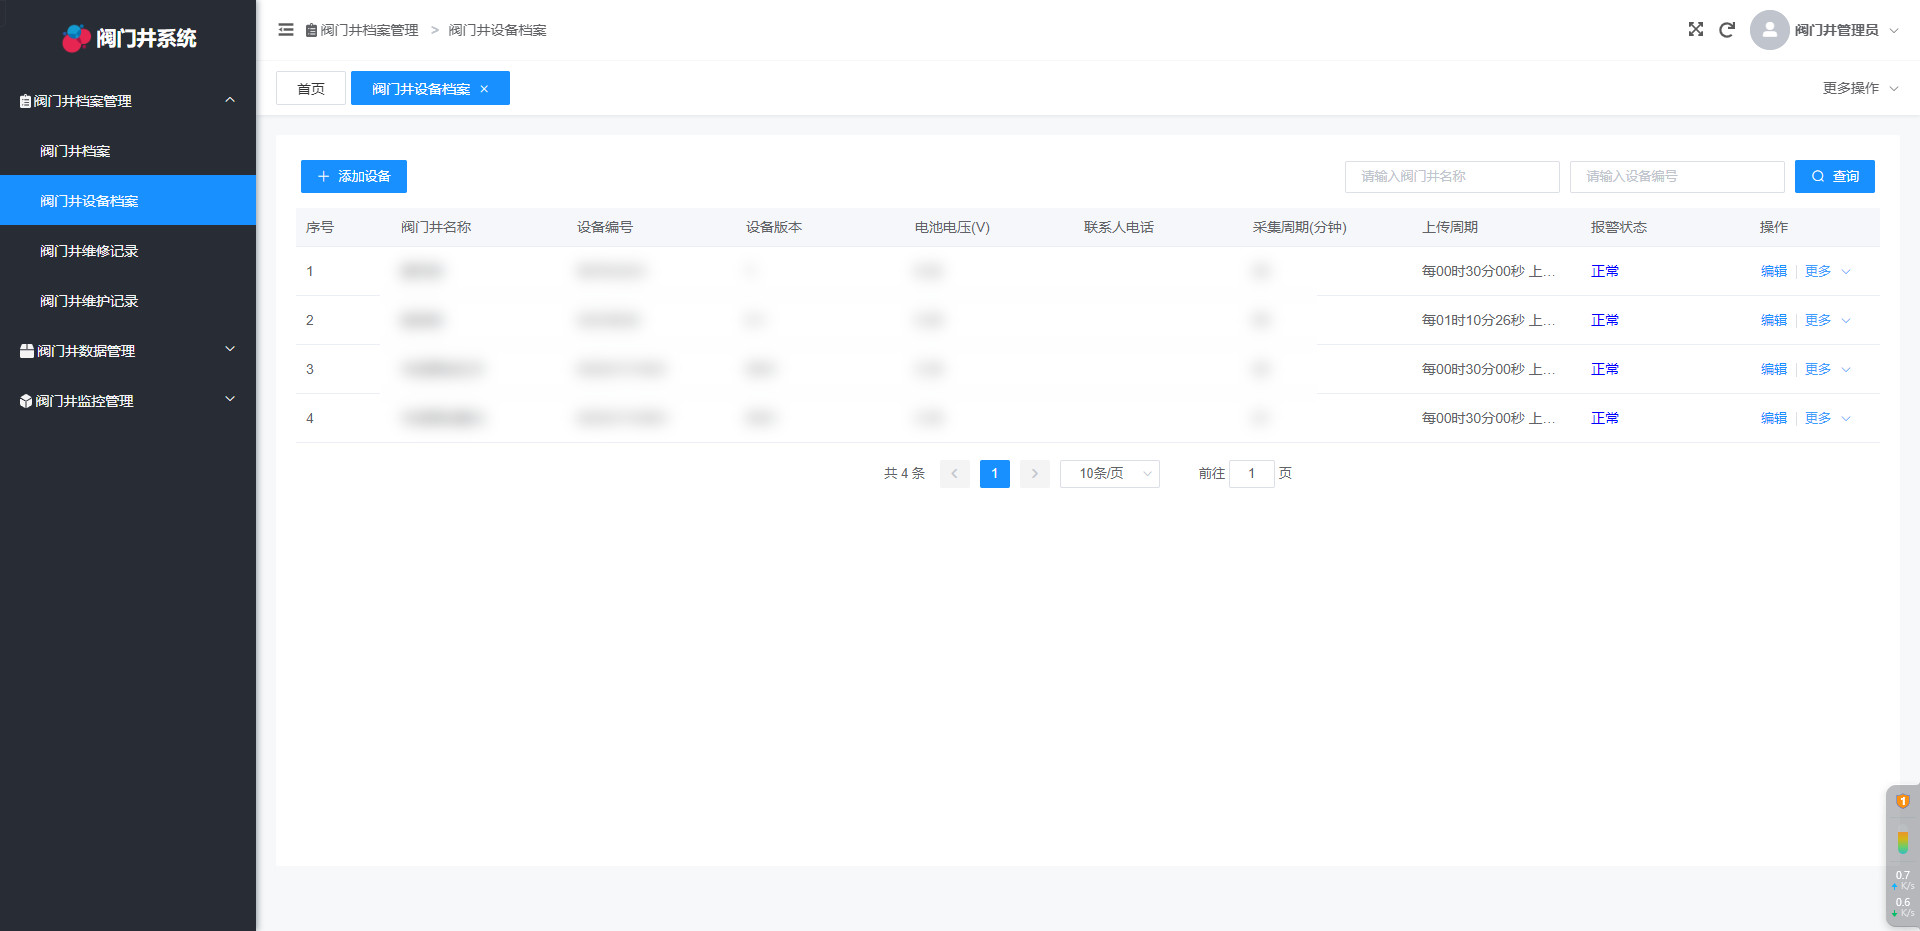
Task: Click 编辑 link for row 3
Action: point(1773,369)
